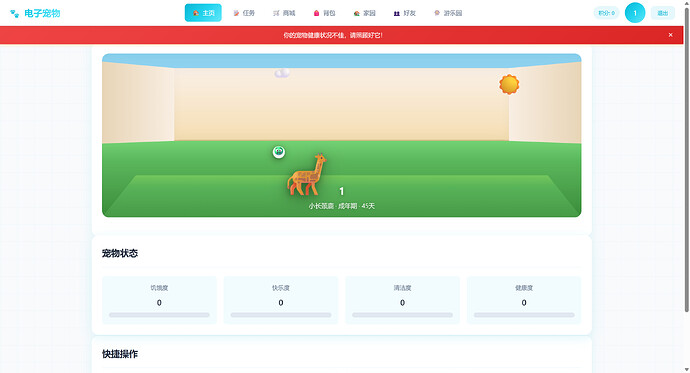This screenshot has width=690, height=373.
Task: Click the 宠物状态 section heading
Action: point(120,253)
